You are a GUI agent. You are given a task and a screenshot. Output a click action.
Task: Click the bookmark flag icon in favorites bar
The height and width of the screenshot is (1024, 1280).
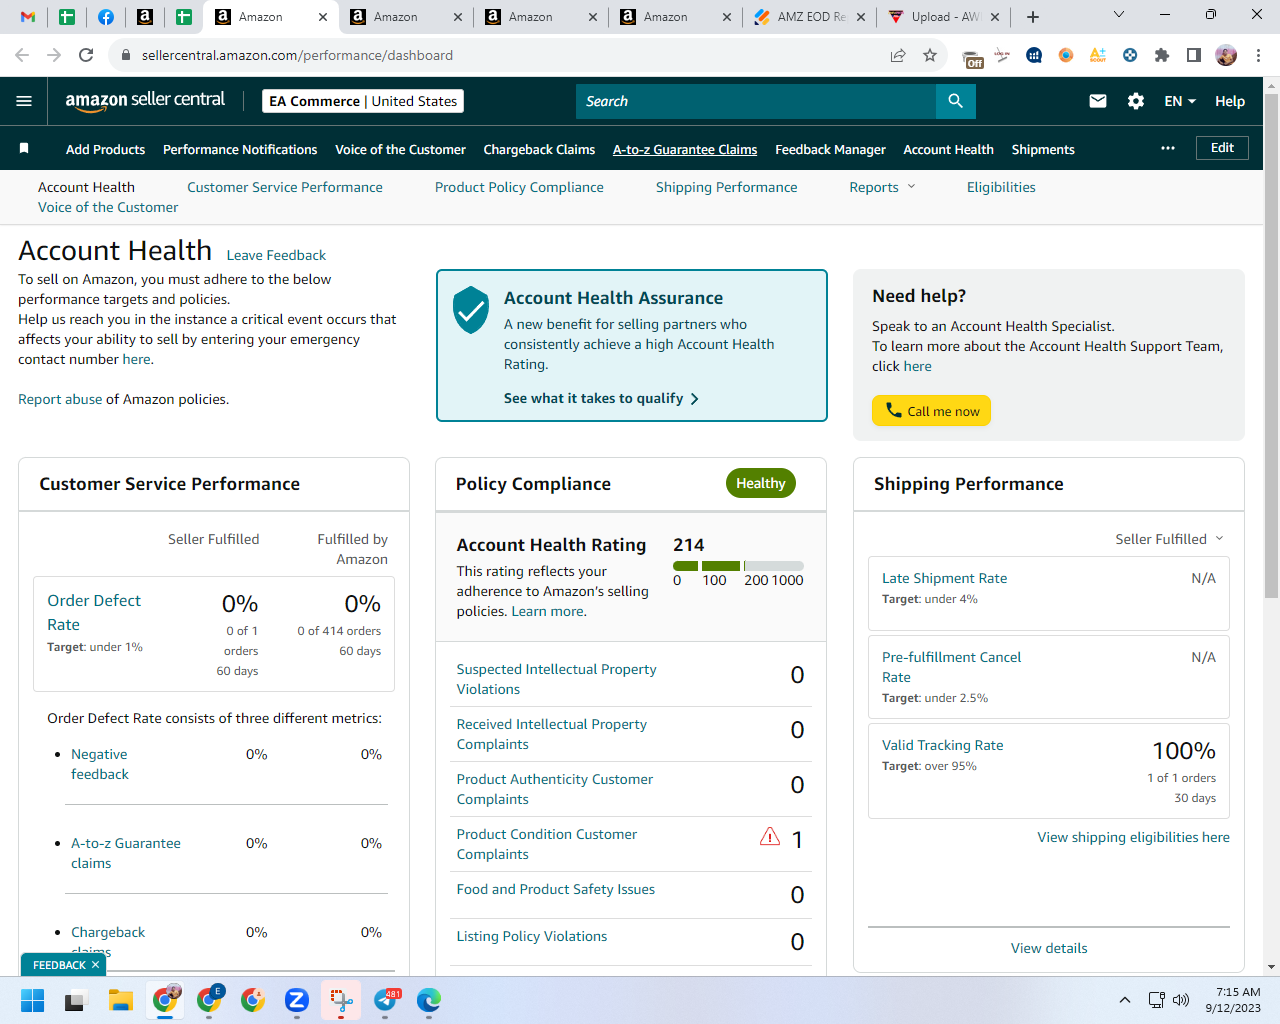click(x=24, y=148)
